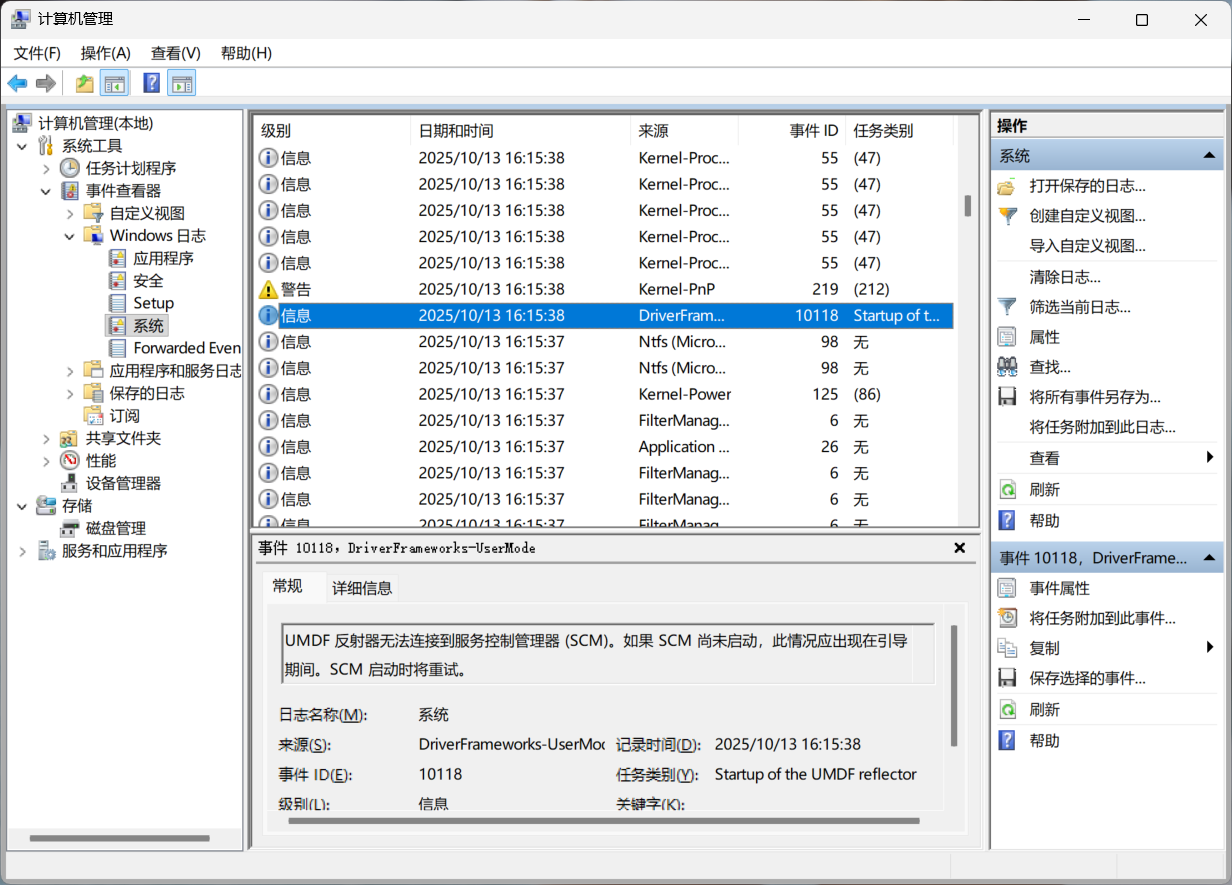
Task: Click 帮助 link under 系统 section
Action: (1045, 521)
